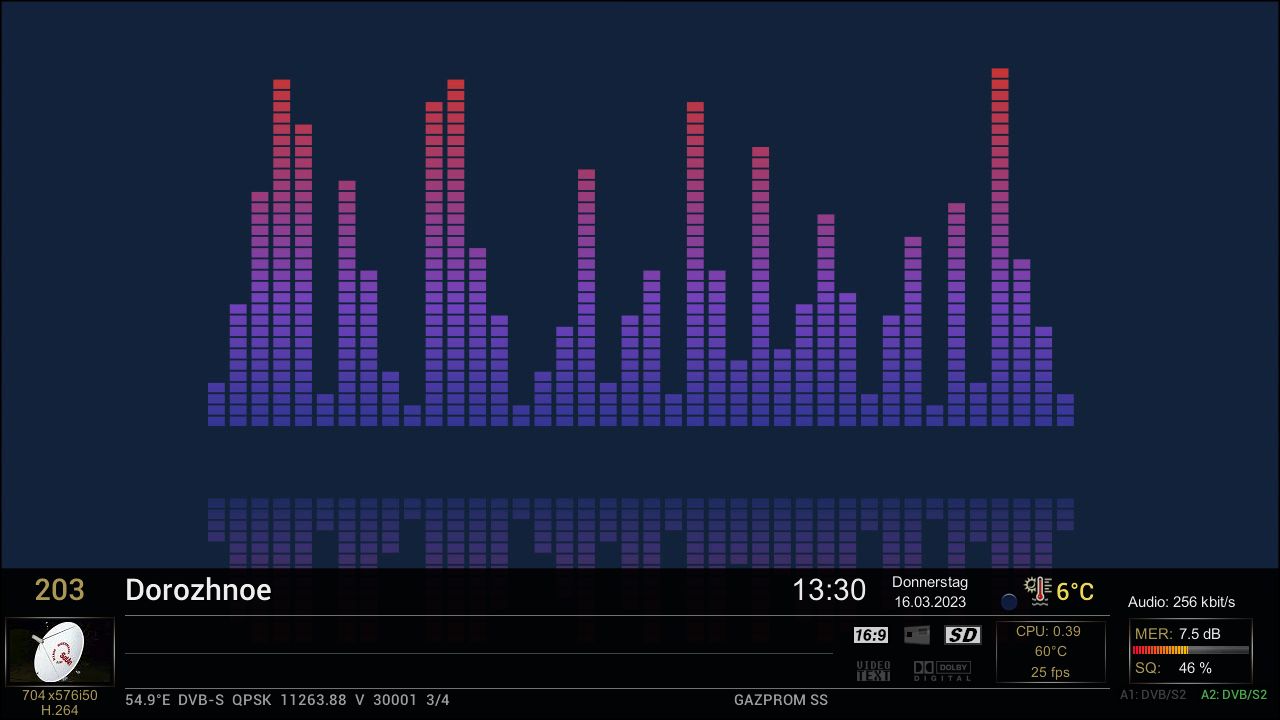Toggle the blue recording status dot

(x=1009, y=602)
